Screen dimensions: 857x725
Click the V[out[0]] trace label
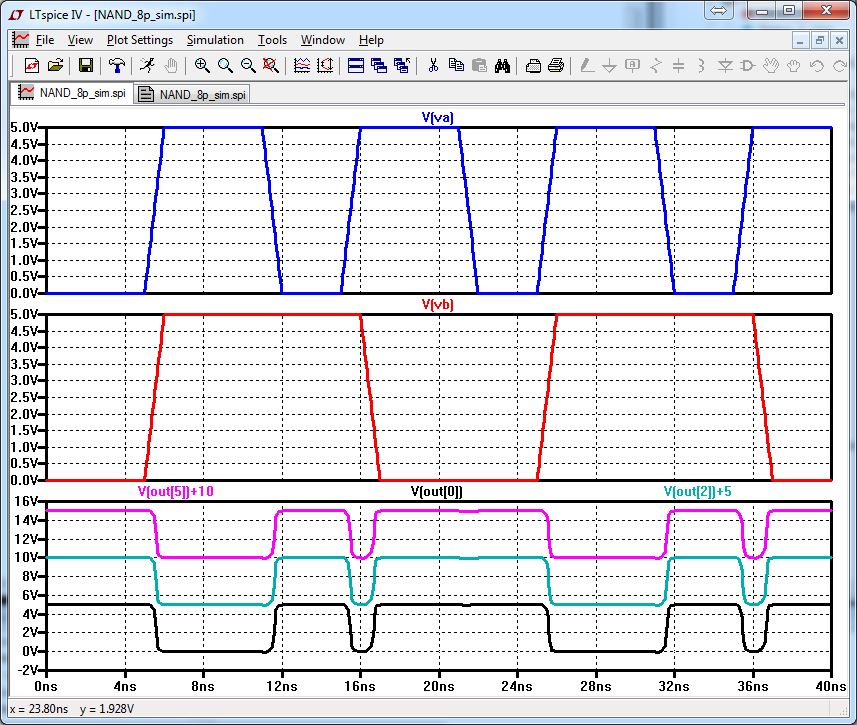(x=438, y=491)
